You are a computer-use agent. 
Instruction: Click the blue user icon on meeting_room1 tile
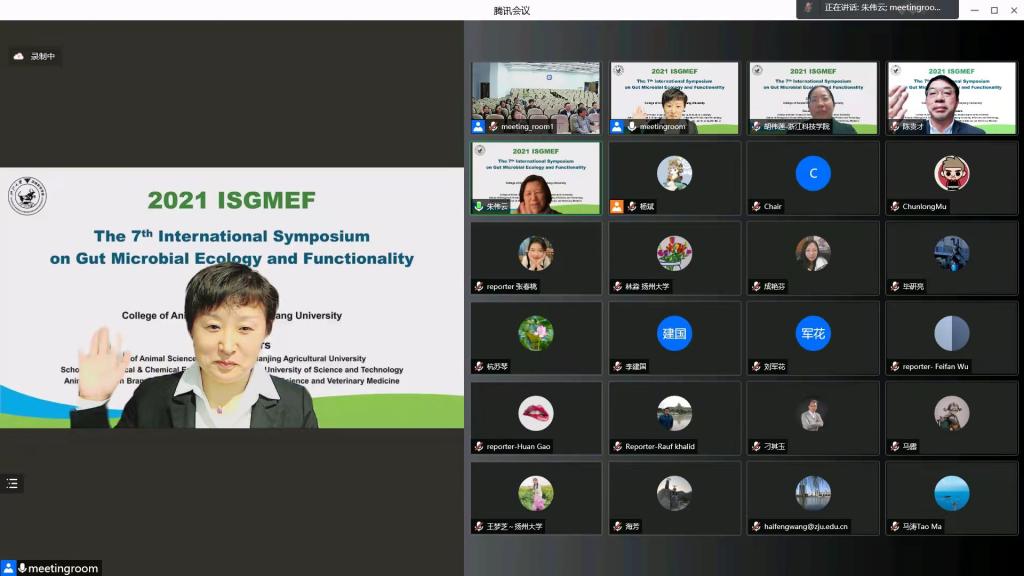point(479,127)
